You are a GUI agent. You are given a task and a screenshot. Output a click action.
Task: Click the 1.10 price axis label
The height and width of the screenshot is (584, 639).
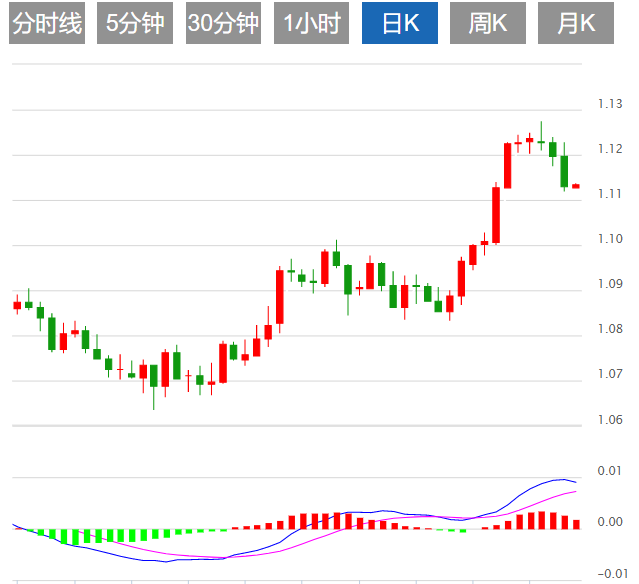click(x=610, y=238)
